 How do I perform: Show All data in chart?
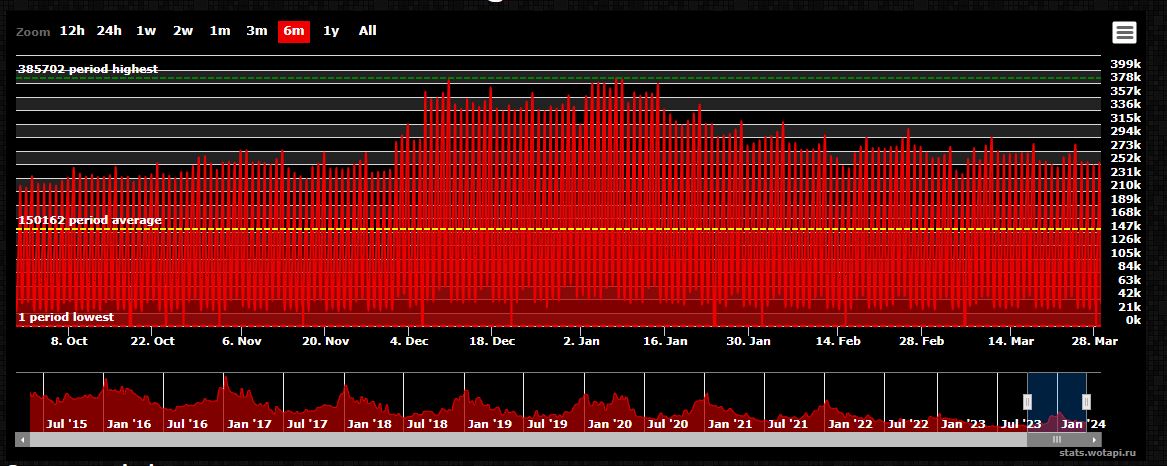pos(368,31)
